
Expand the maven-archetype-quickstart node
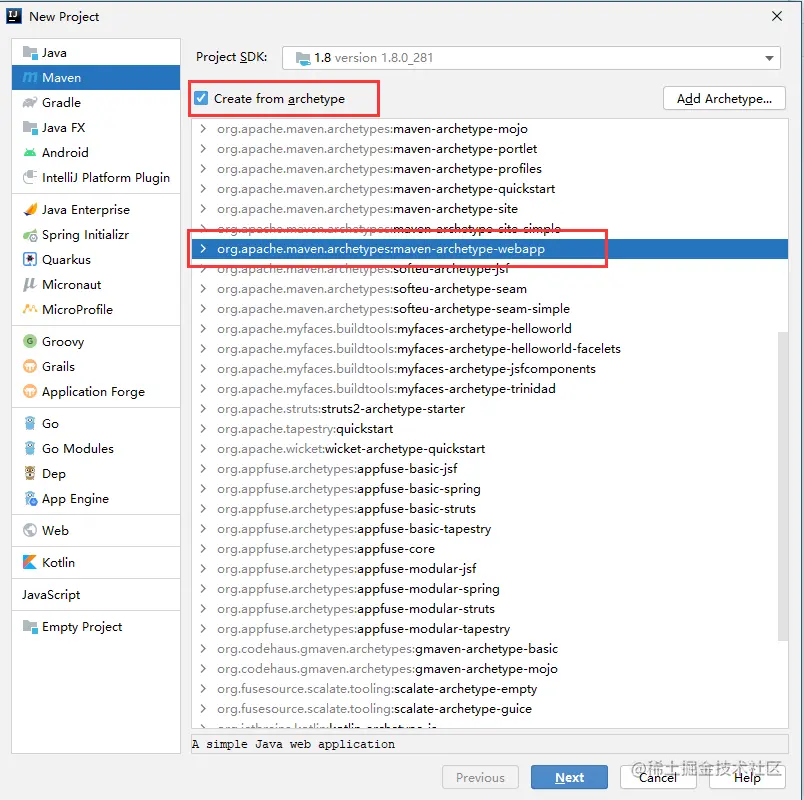tap(203, 189)
